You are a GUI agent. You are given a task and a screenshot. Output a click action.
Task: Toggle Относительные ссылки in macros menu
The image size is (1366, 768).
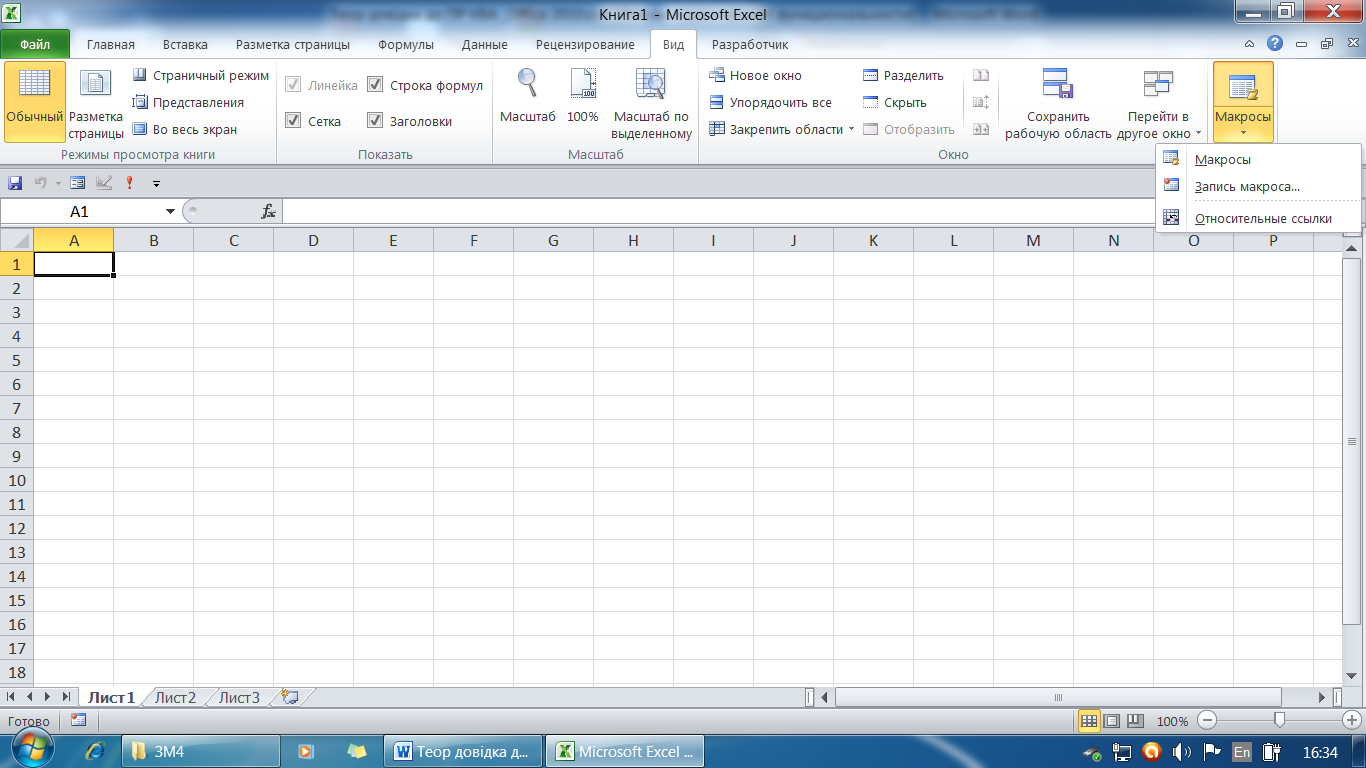coord(1258,218)
